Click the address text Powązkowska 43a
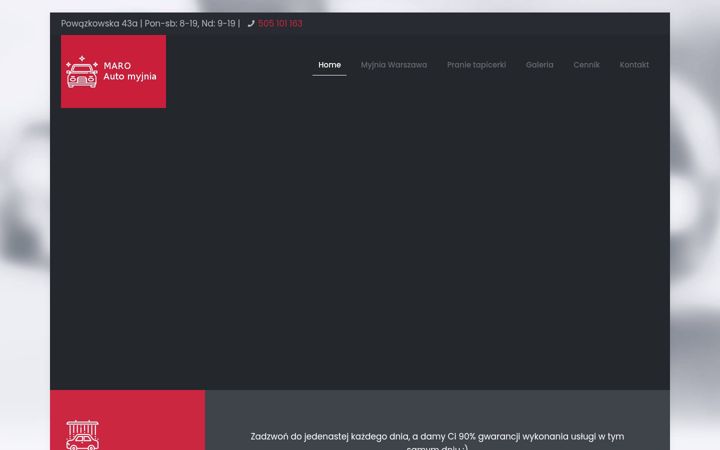This screenshot has height=450, width=720. coord(99,23)
